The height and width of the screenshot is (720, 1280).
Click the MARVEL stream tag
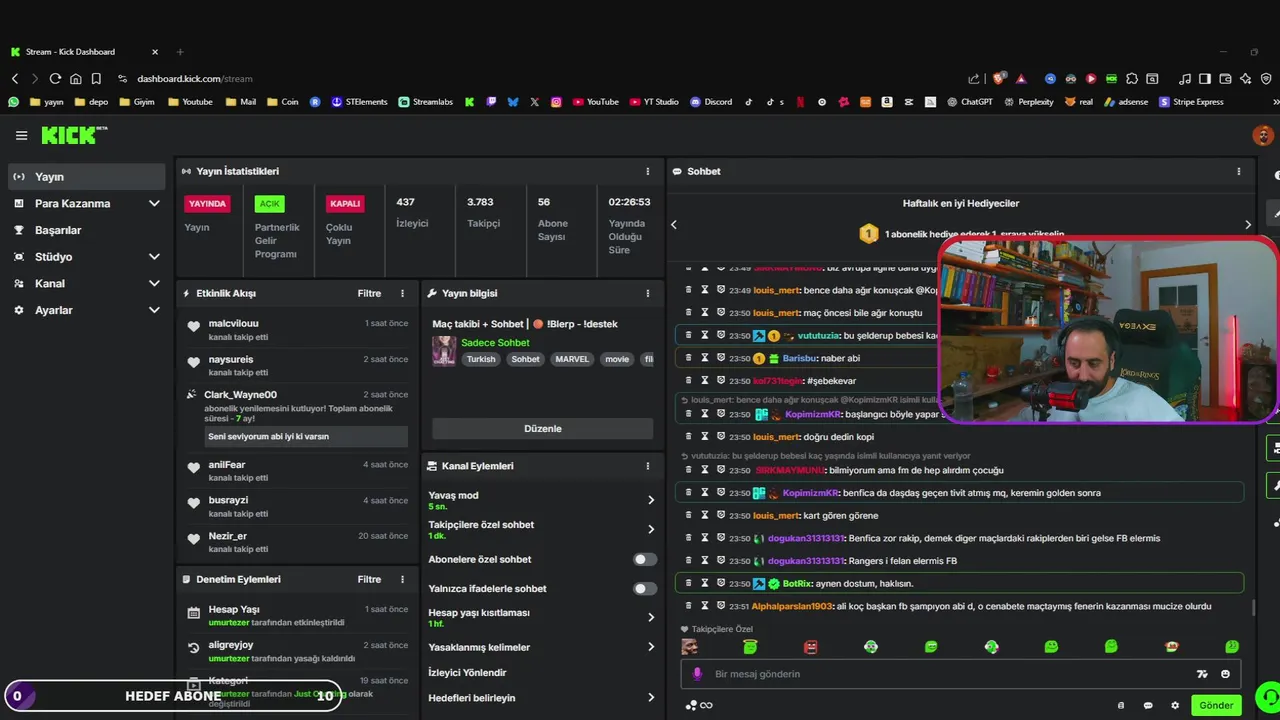click(572, 359)
